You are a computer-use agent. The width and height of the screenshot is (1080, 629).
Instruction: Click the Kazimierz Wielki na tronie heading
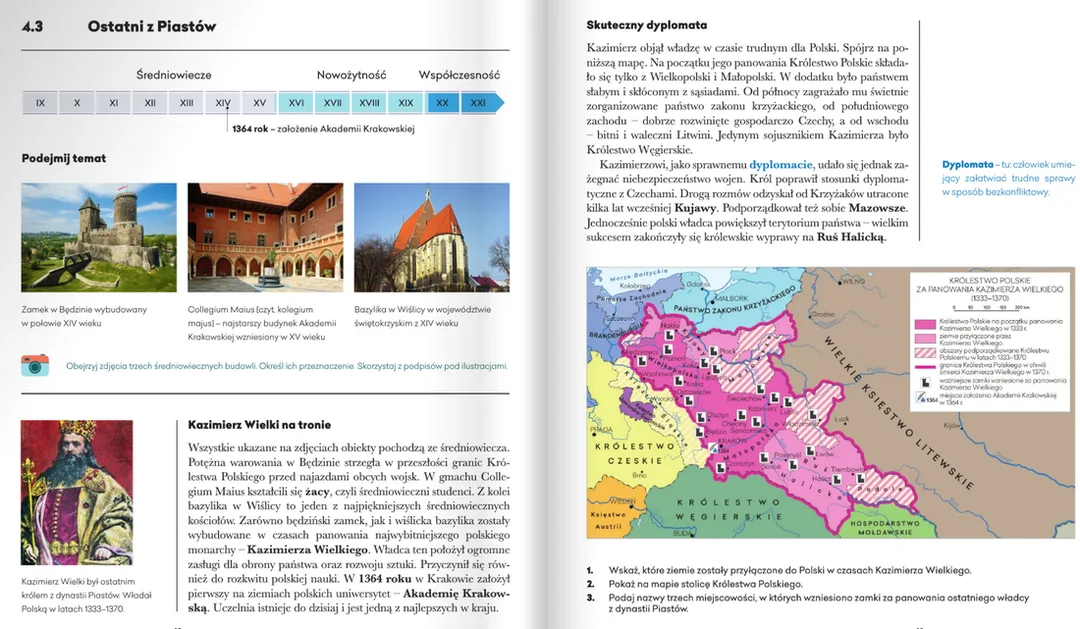260,425
